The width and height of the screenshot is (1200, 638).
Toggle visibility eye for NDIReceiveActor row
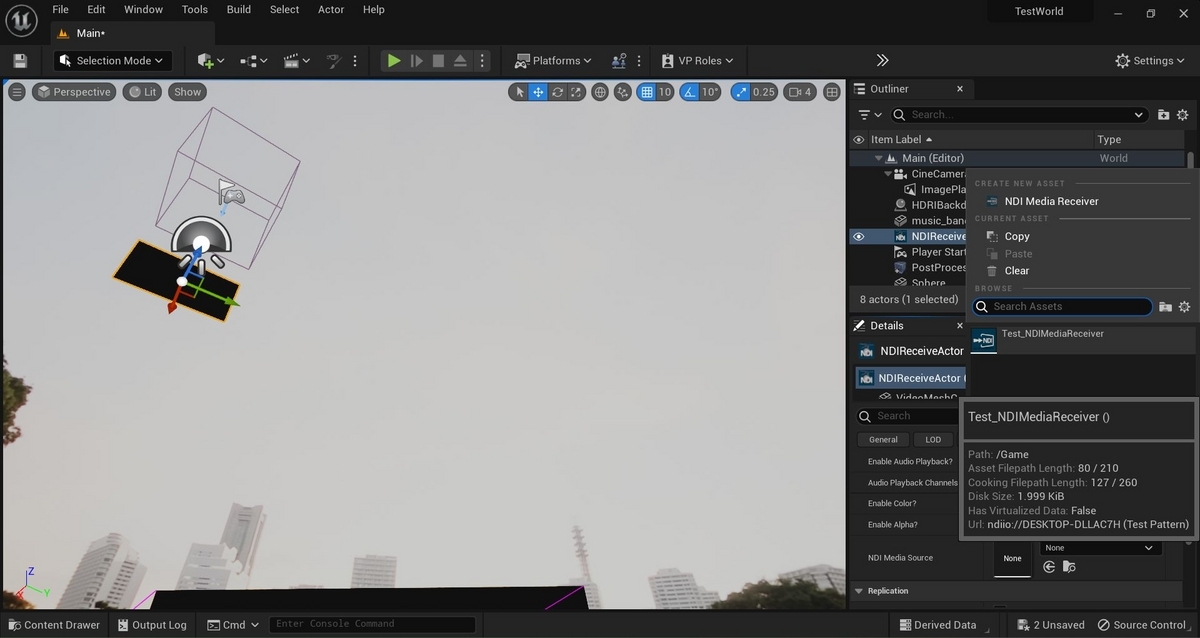[x=858, y=237]
